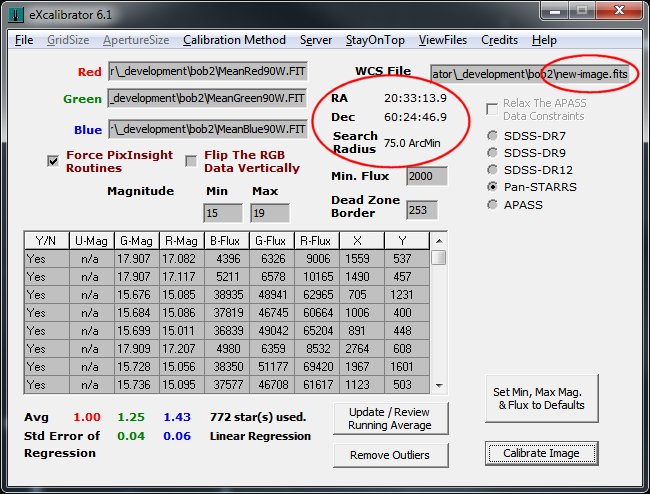Click Y cell 1601
This screenshot has height=494, width=650.
tap(407, 367)
